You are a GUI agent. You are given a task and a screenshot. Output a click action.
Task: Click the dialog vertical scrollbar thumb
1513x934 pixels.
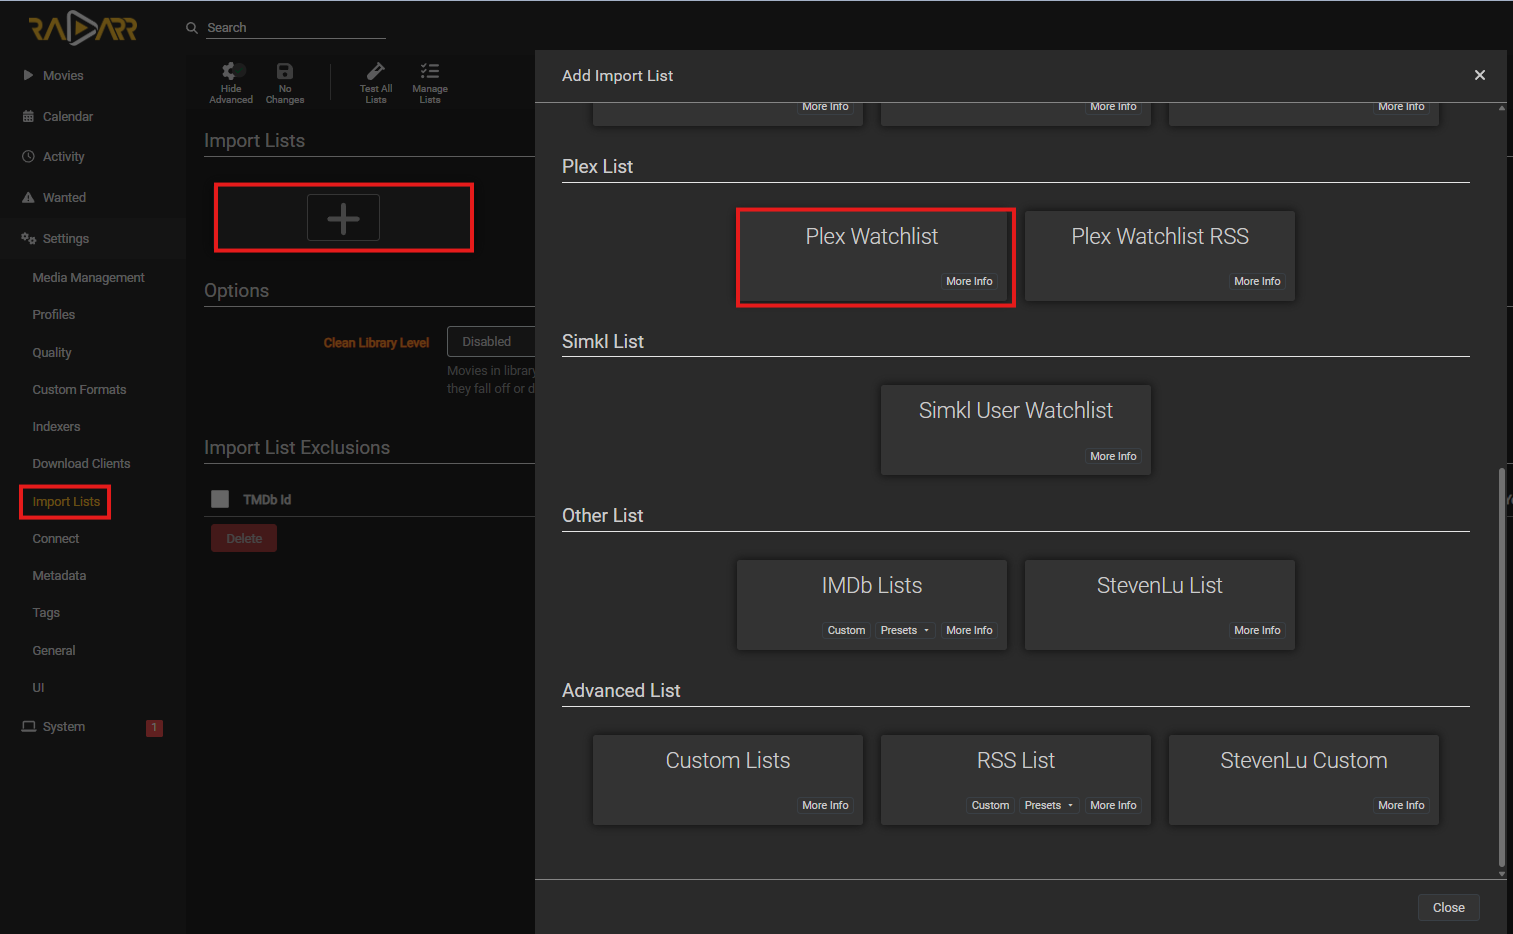(x=1502, y=666)
